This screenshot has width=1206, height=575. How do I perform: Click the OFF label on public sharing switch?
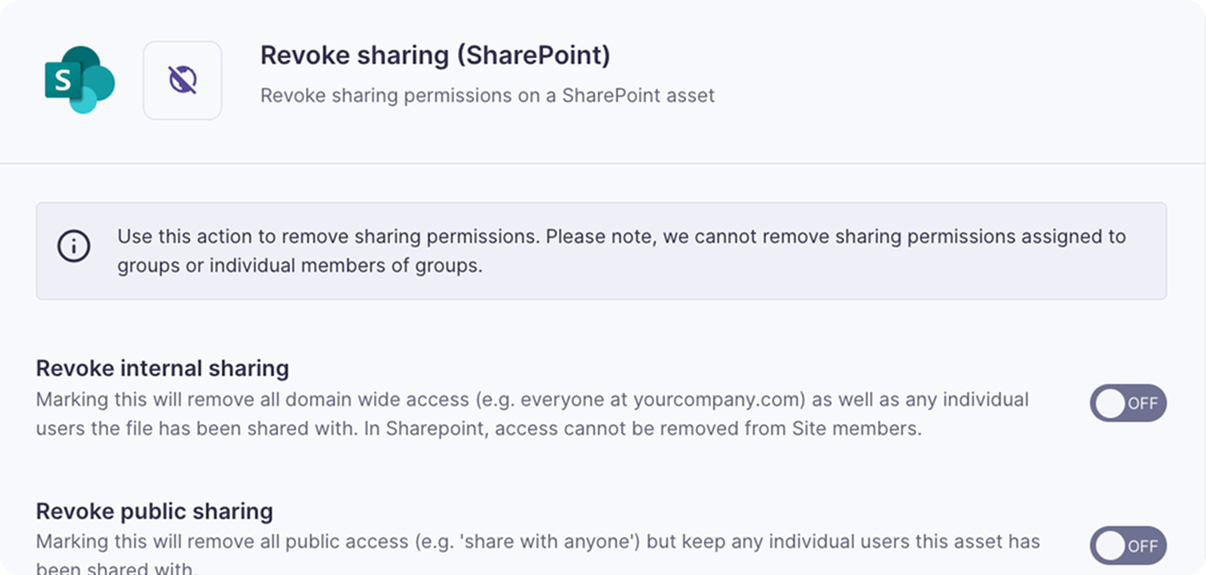1142,546
